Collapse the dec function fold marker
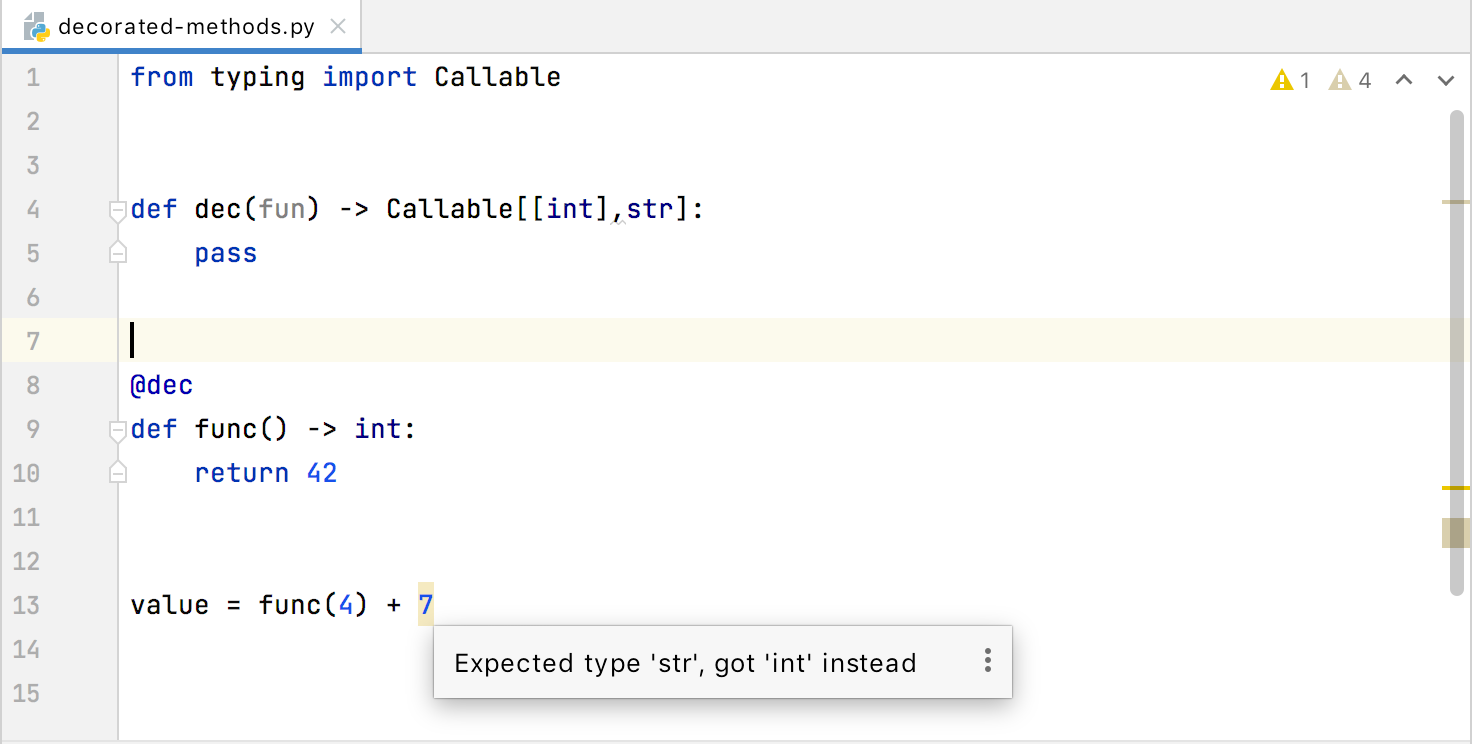The width and height of the screenshot is (1472, 744). click(118, 210)
